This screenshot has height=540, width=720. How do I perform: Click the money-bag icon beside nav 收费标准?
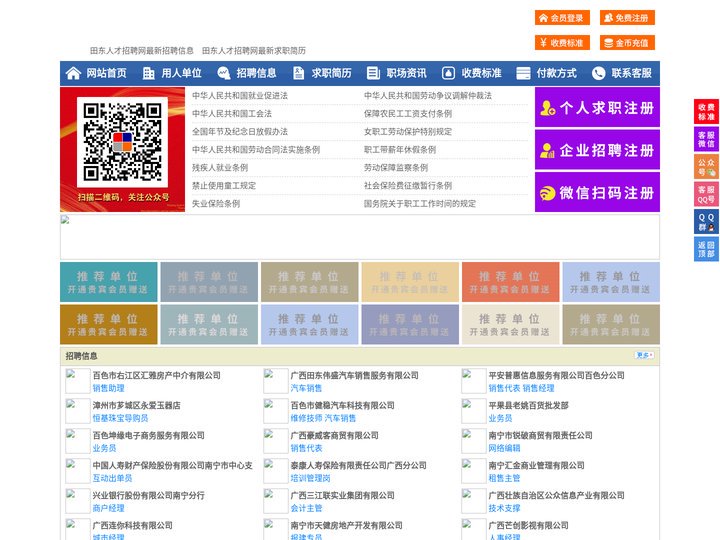pos(448,73)
